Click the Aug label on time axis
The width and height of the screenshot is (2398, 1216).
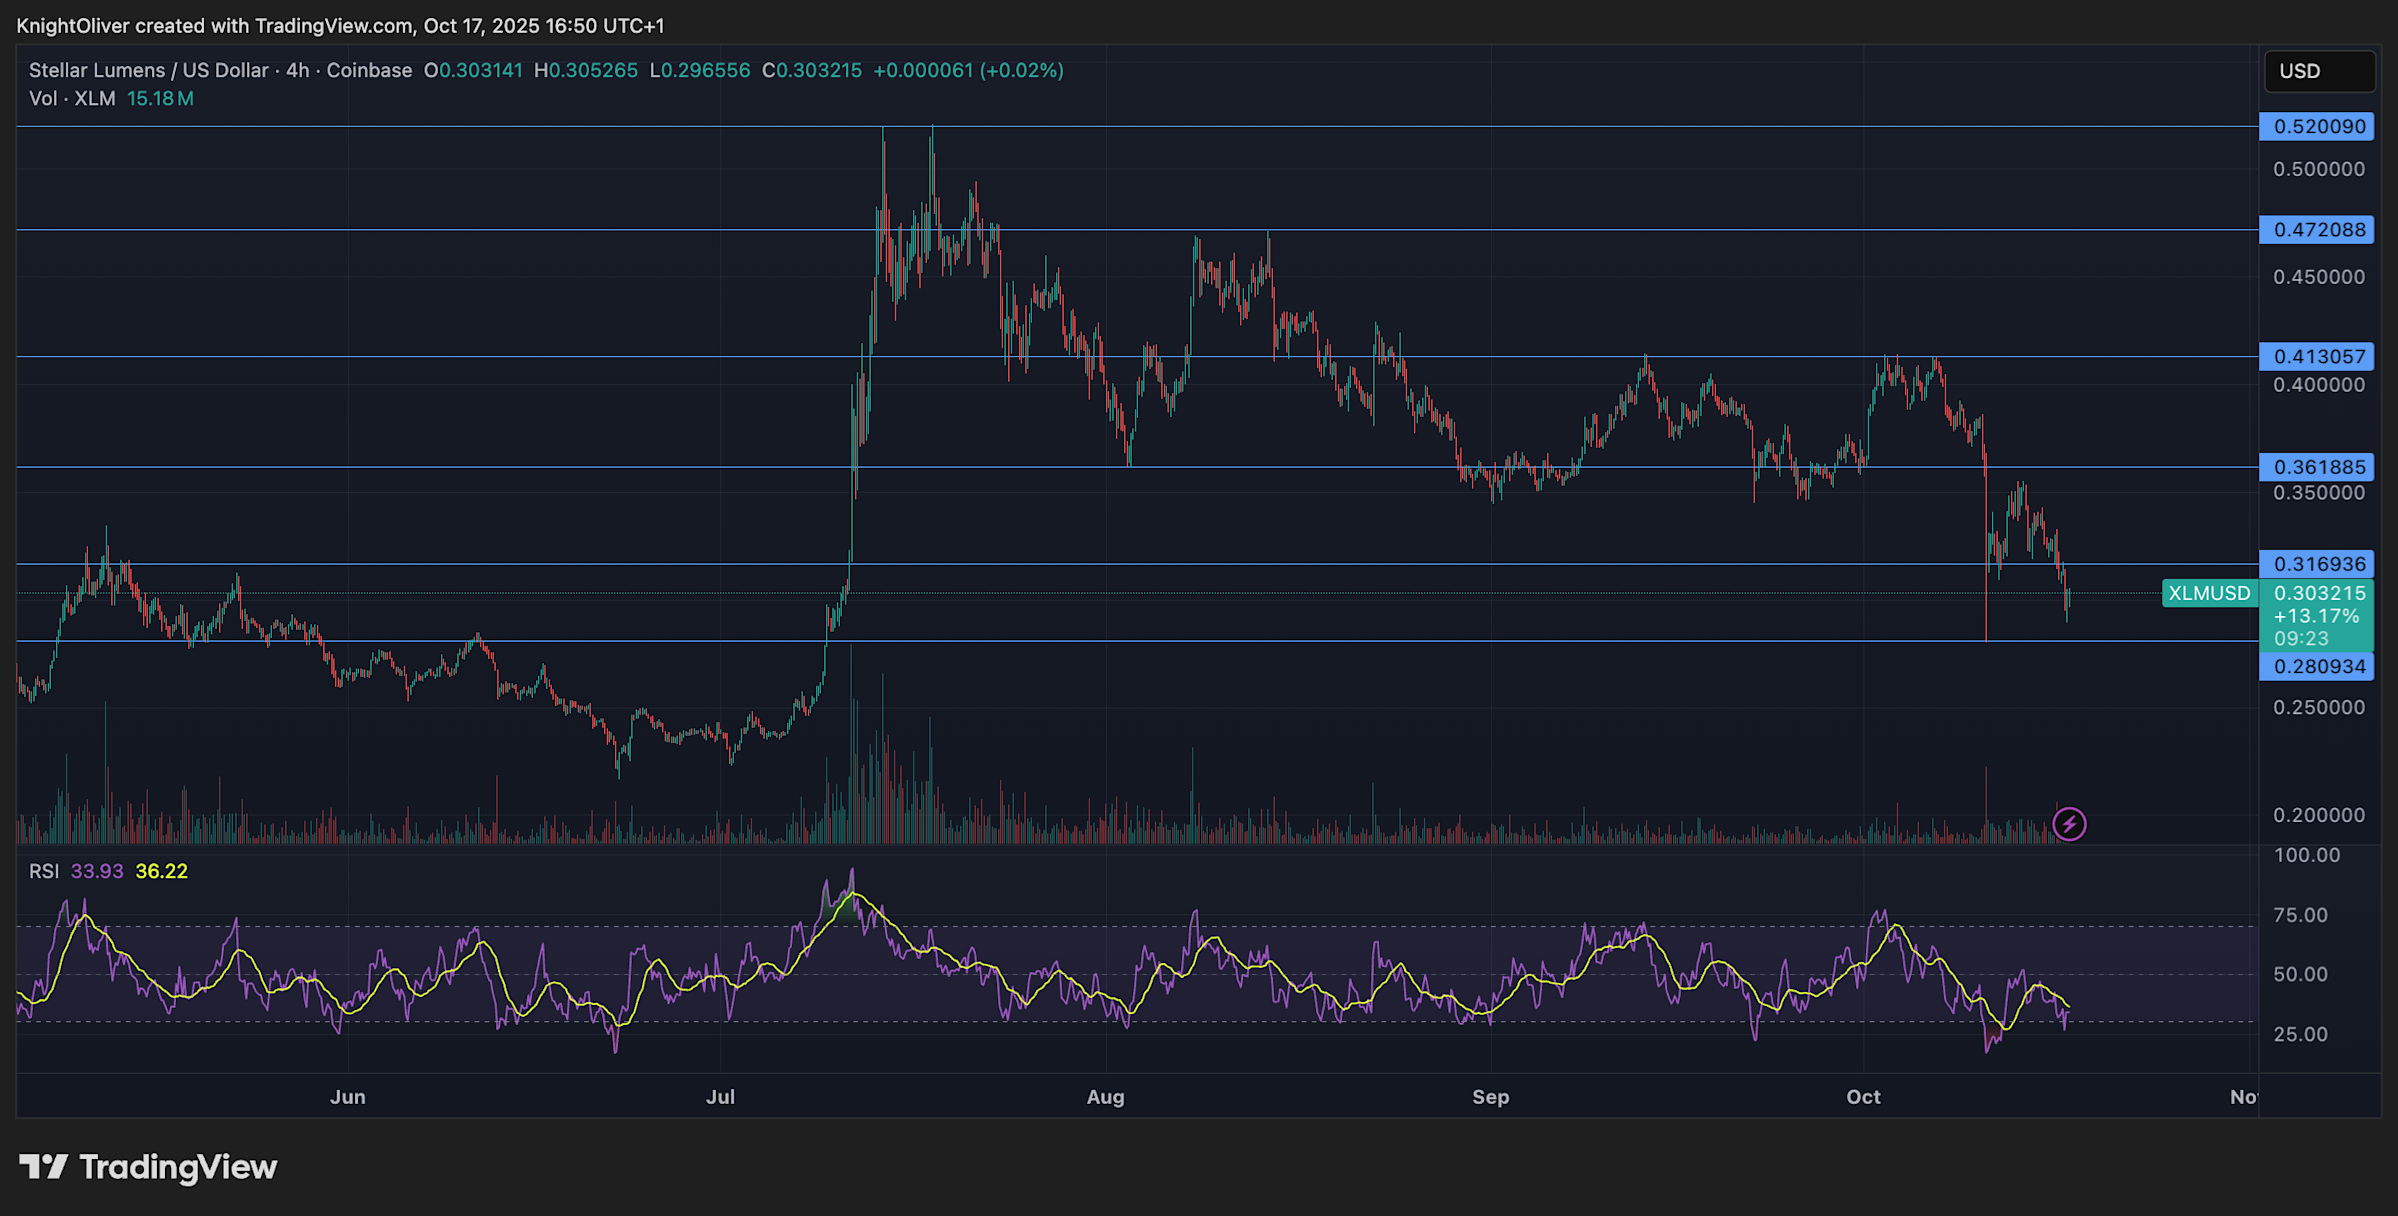coord(1105,1097)
